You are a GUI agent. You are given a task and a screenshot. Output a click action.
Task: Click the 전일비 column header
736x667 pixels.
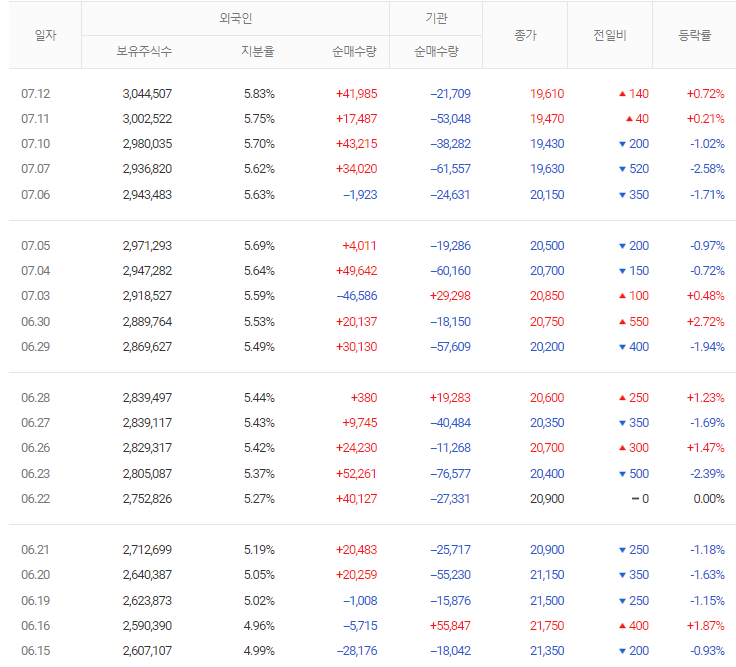click(610, 35)
